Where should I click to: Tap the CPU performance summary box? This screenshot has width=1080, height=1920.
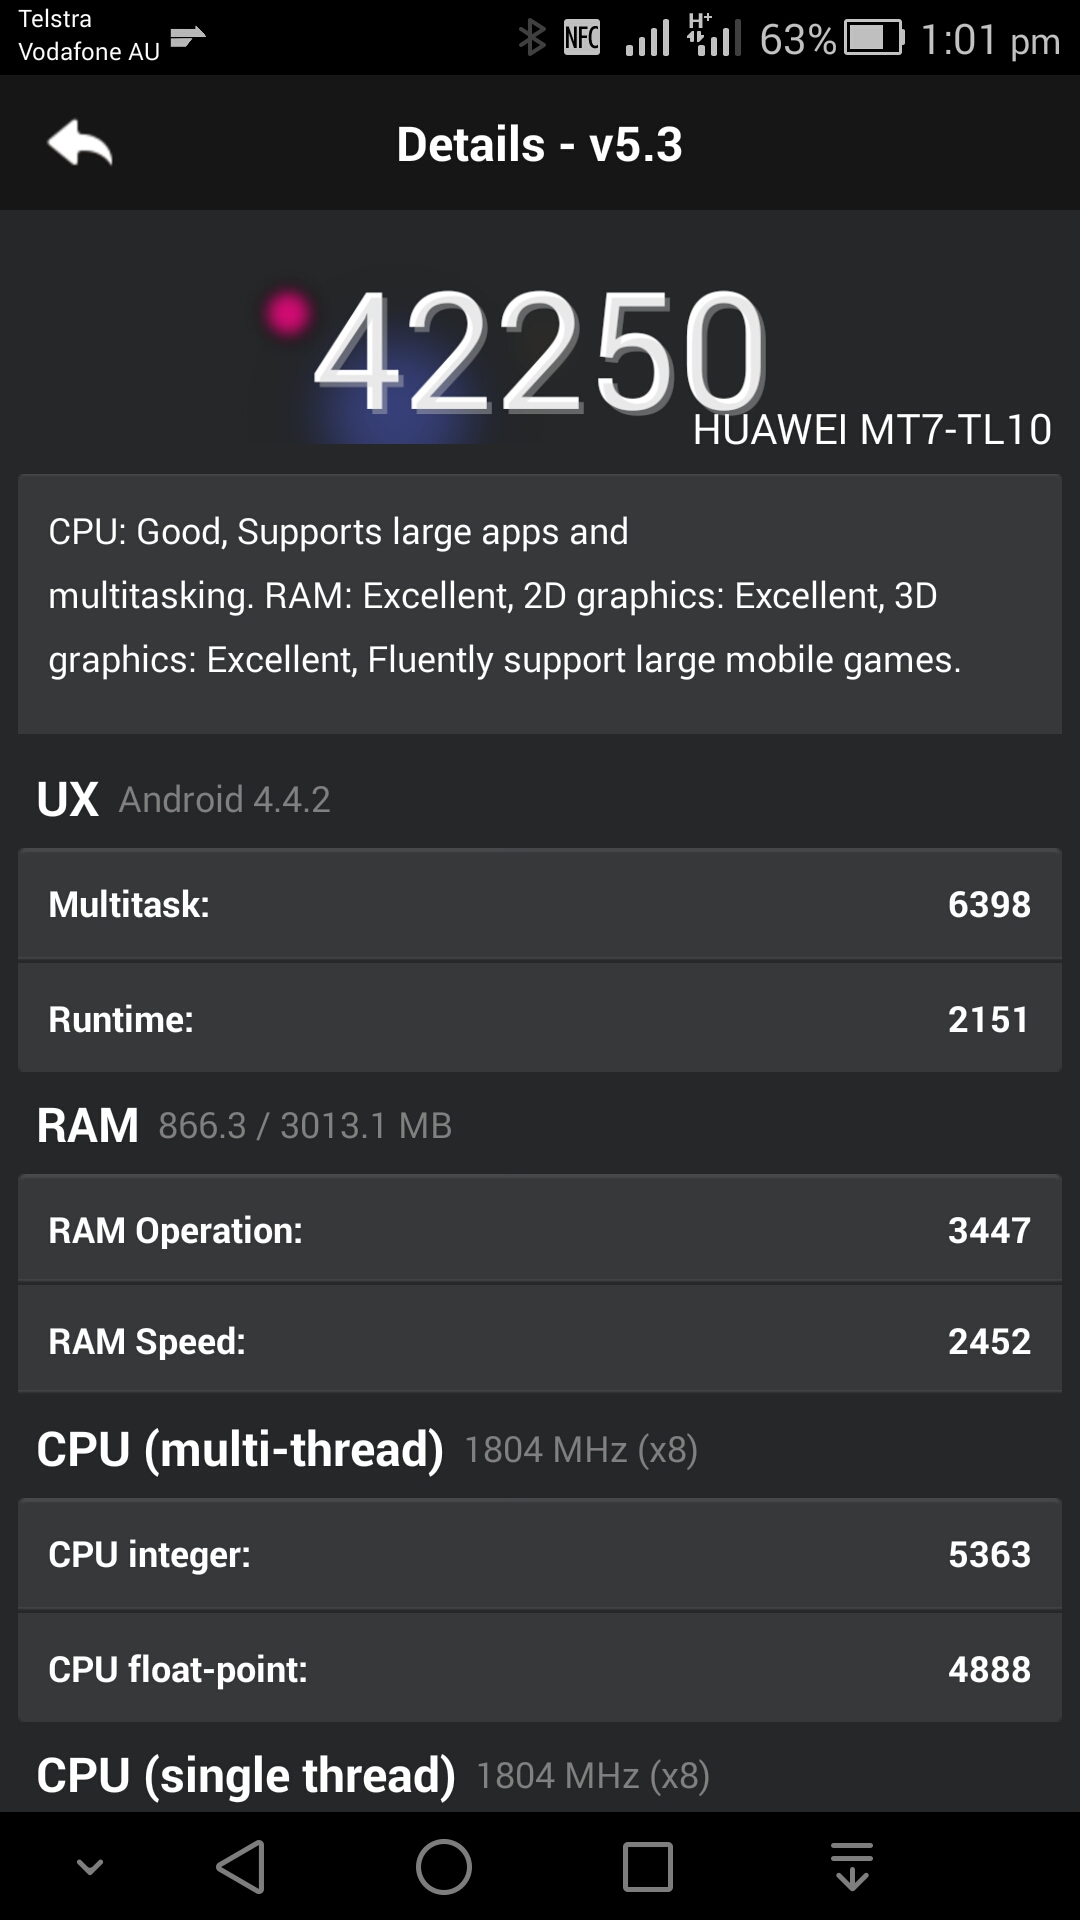coord(540,604)
